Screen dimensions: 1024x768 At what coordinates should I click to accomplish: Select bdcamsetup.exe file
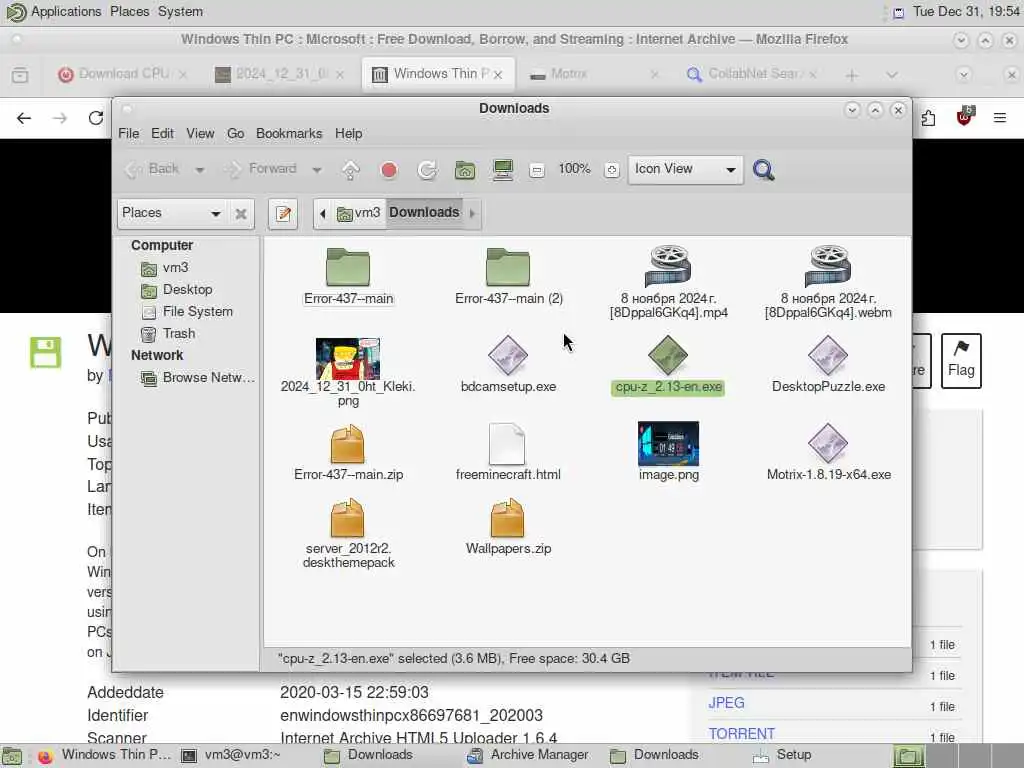[508, 364]
